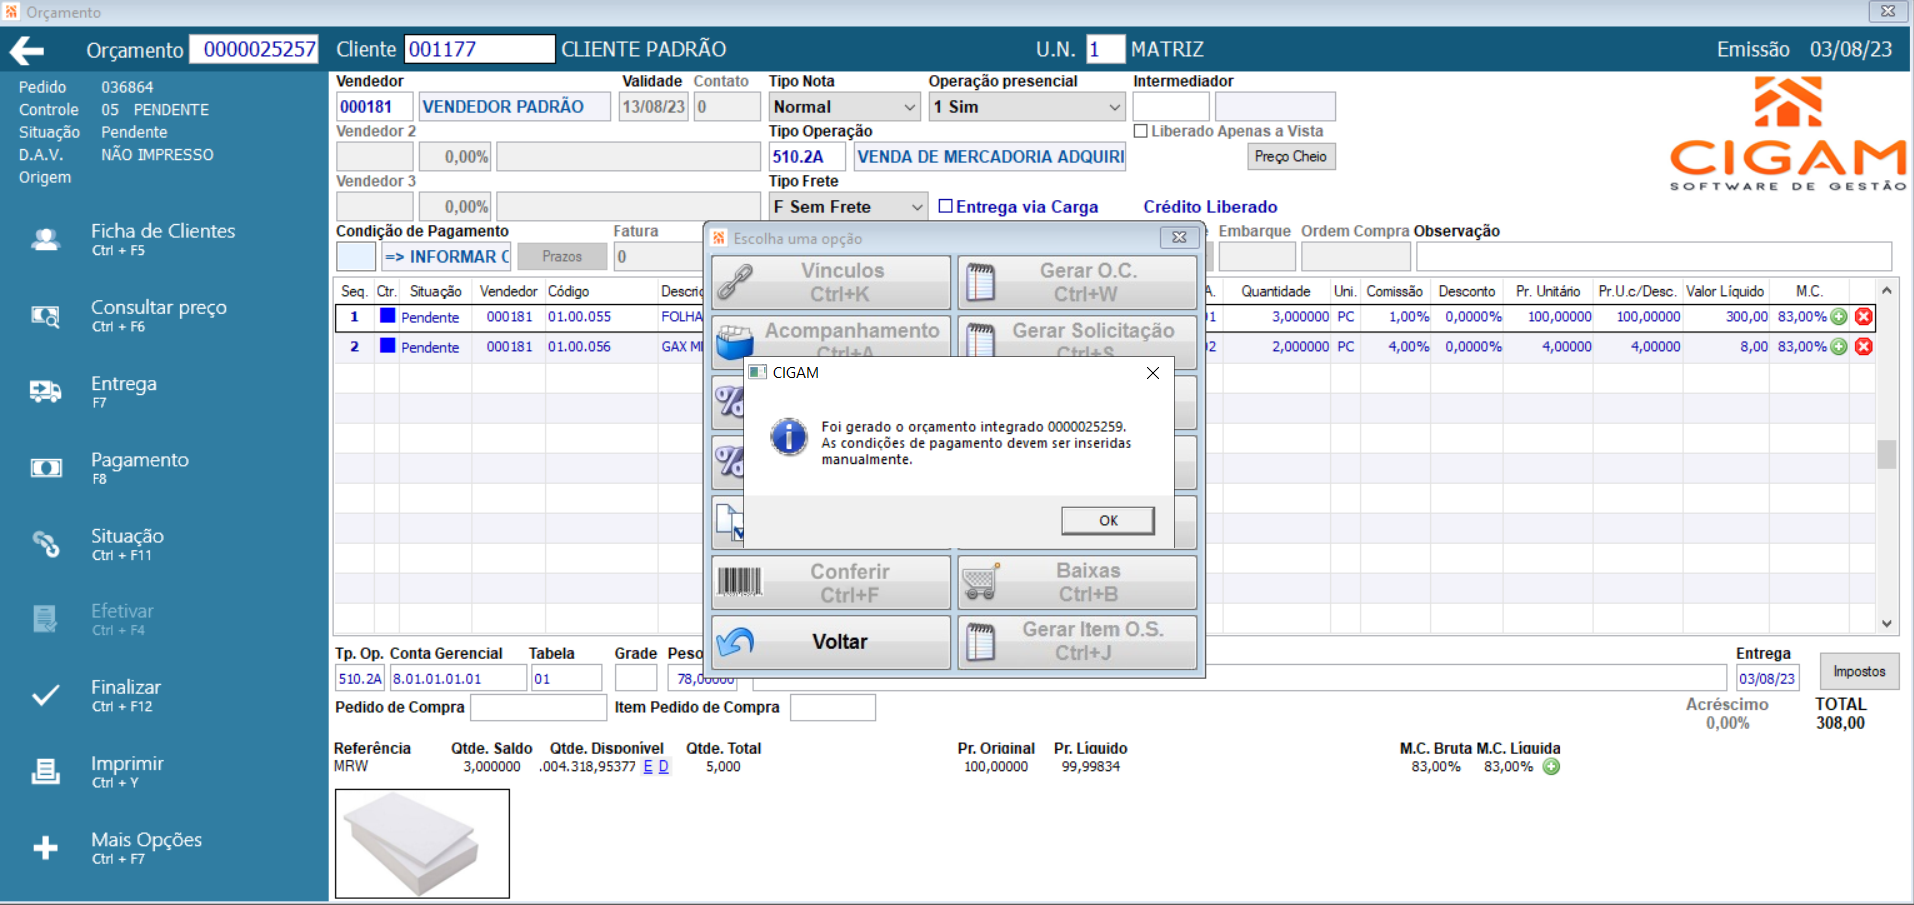1914x905 pixels.
Task: Click the Voltar button in options dialog
Action: click(831, 642)
